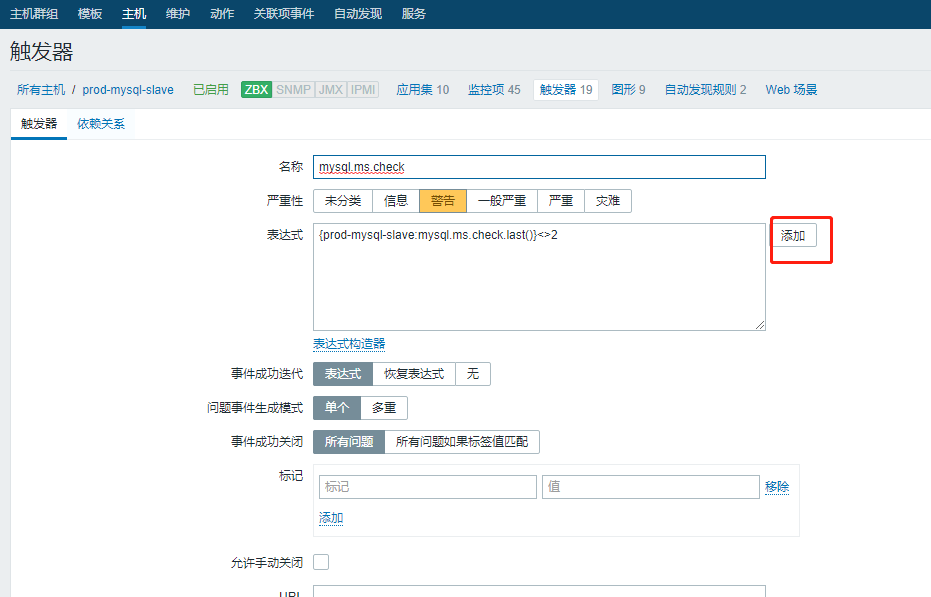Screen dimensions: 931x597
Task: Open the 动作 menu item
Action: pos(221,14)
